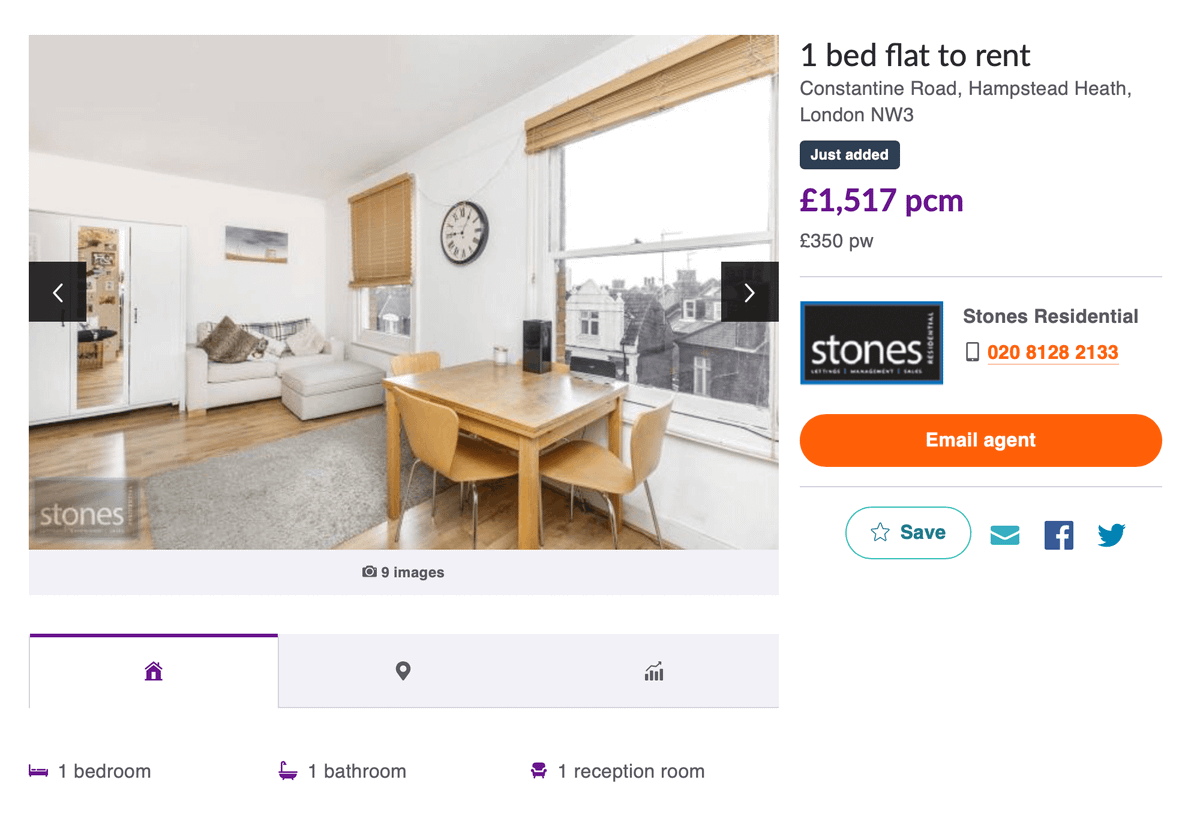
Task: Switch to the map location pin tab
Action: pos(403,671)
